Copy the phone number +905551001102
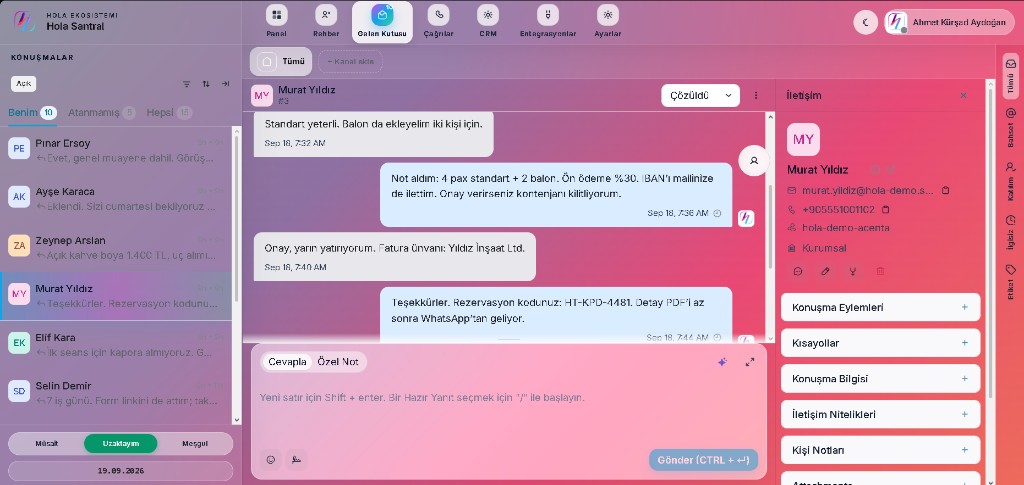 click(x=886, y=210)
